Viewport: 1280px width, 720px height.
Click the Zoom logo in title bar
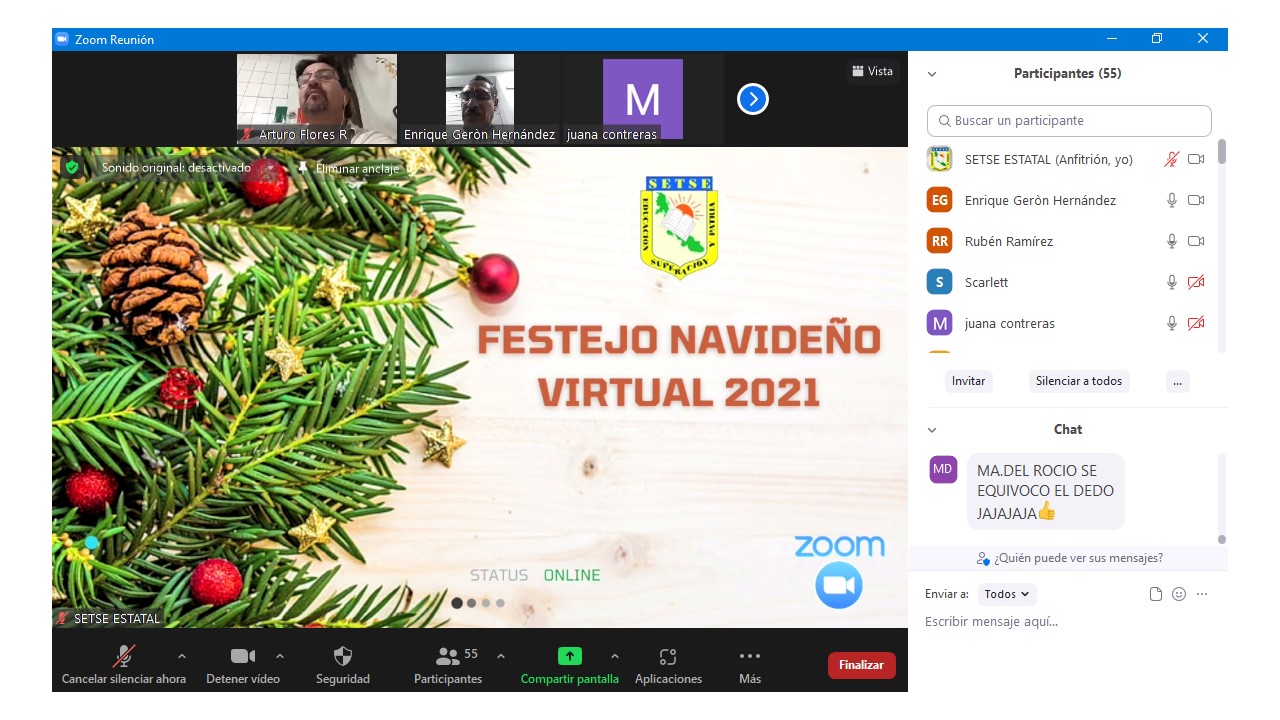click(62, 39)
